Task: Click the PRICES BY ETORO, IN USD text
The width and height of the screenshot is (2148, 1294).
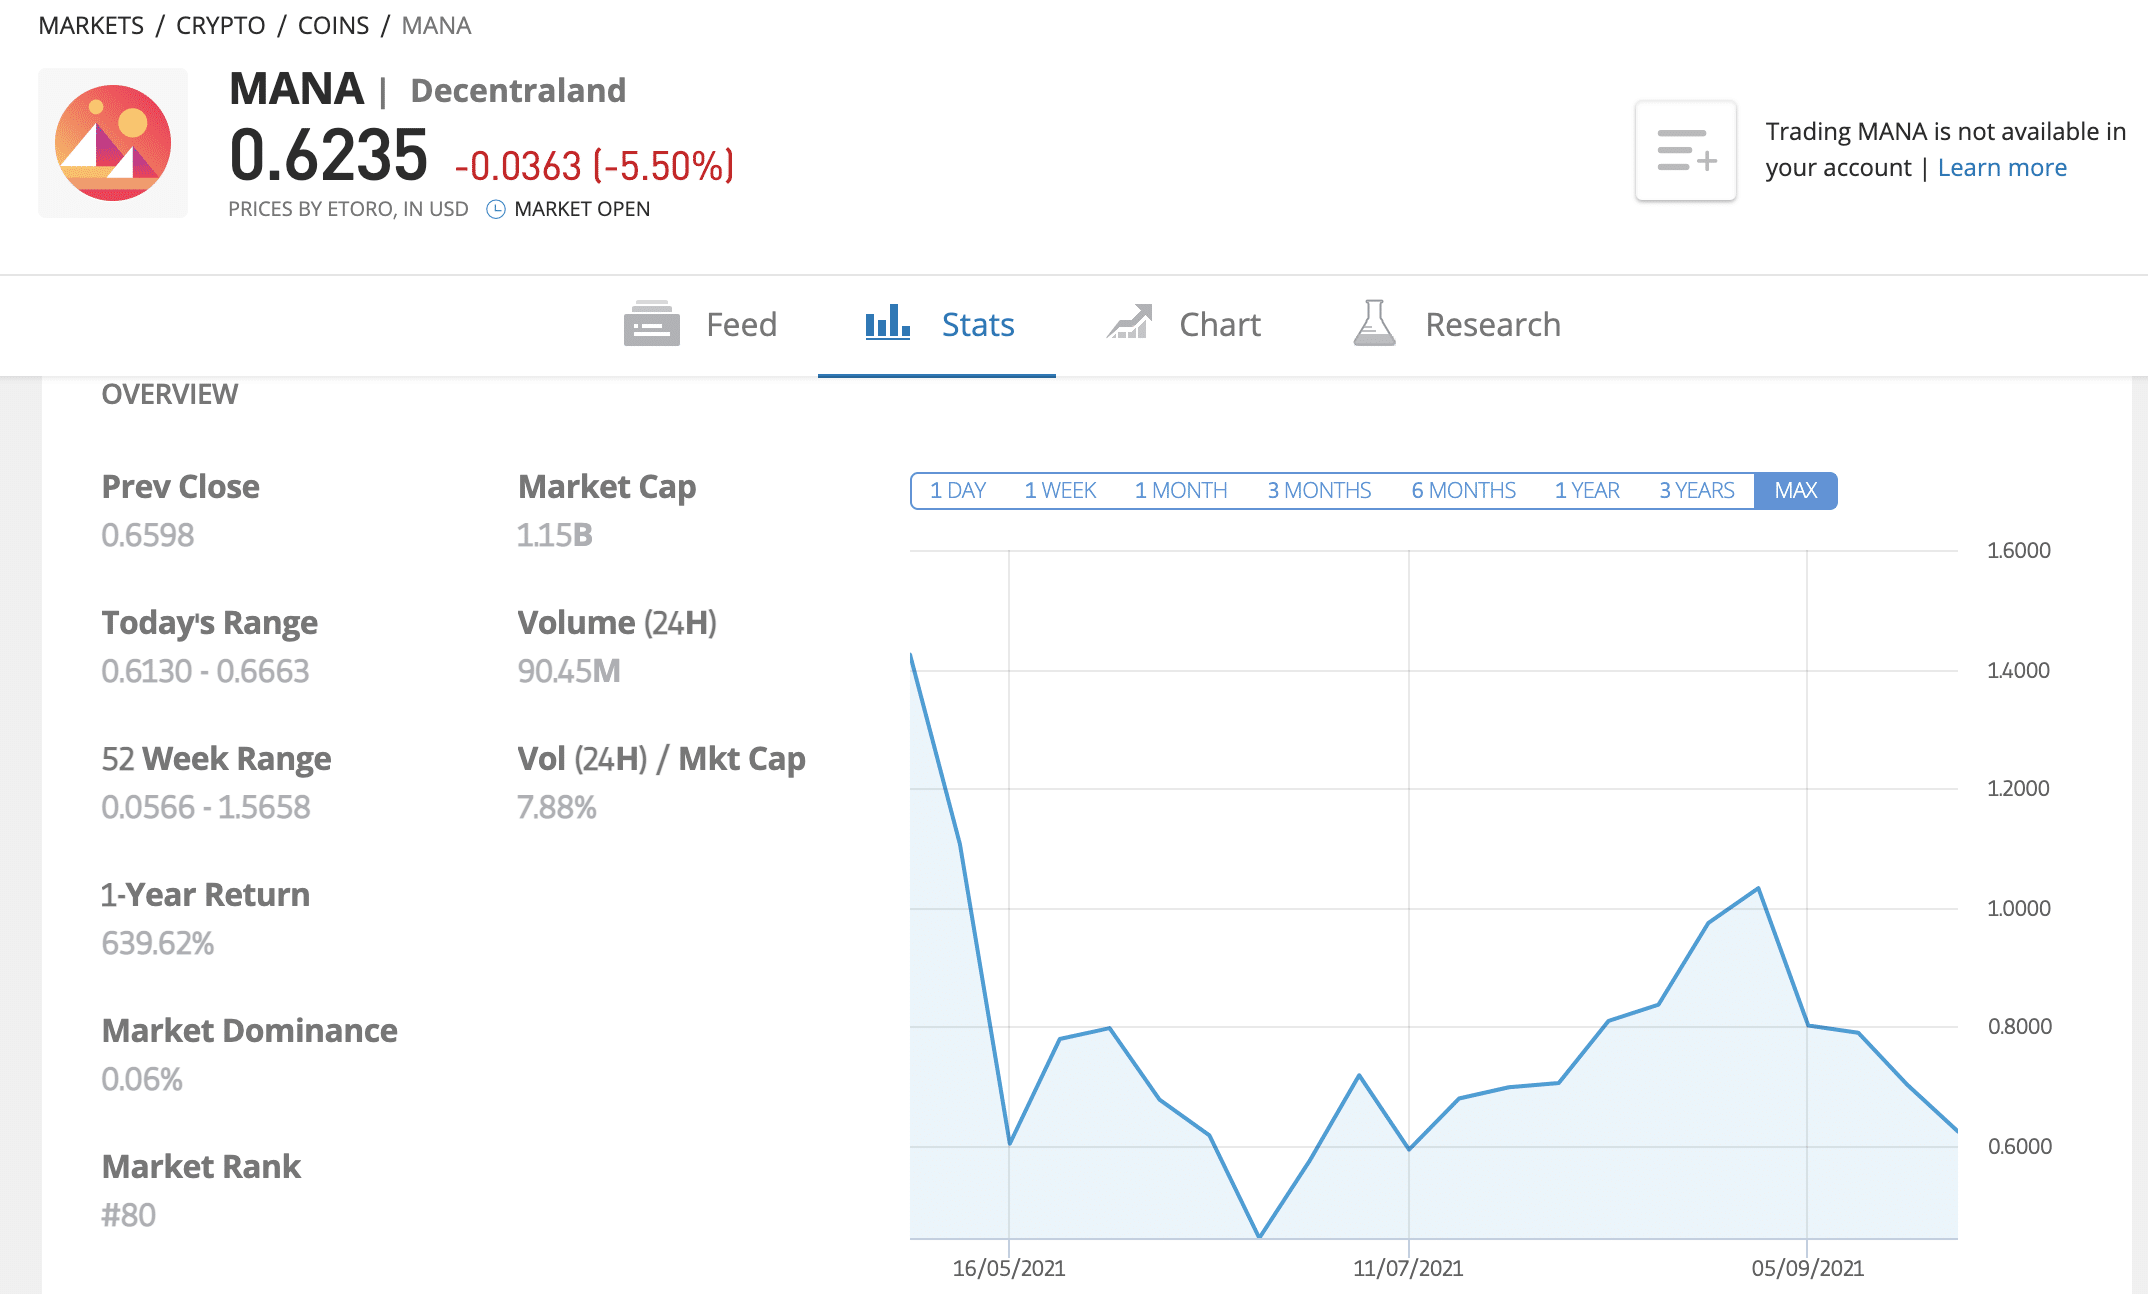Action: (x=348, y=209)
